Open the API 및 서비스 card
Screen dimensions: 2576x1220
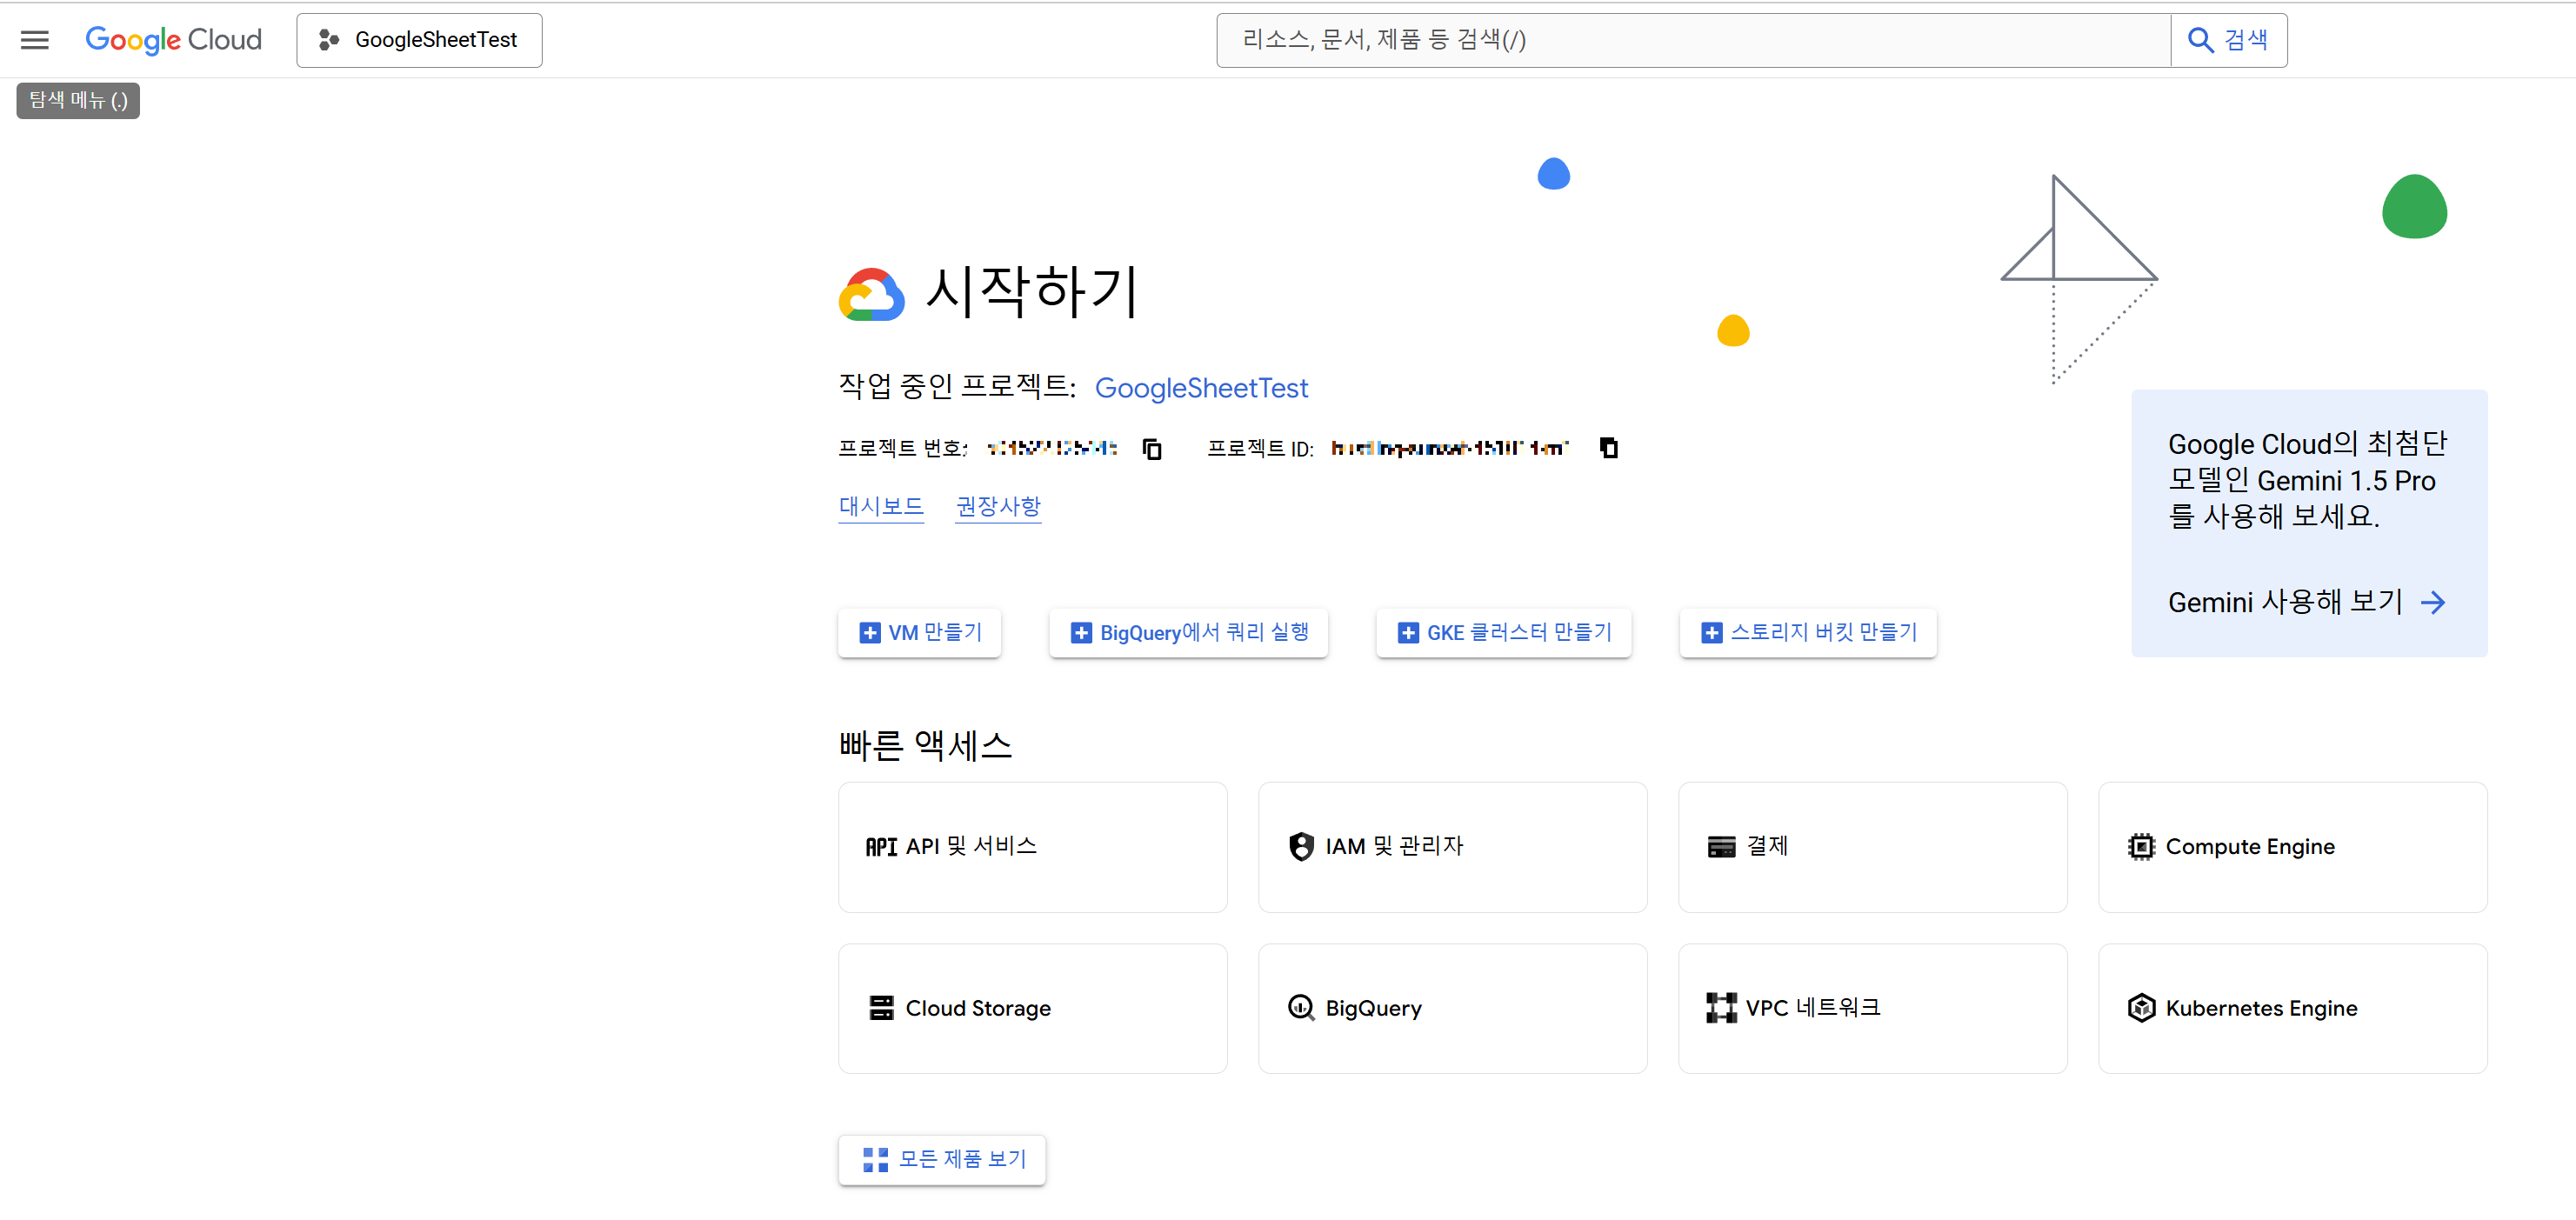tap(1032, 847)
